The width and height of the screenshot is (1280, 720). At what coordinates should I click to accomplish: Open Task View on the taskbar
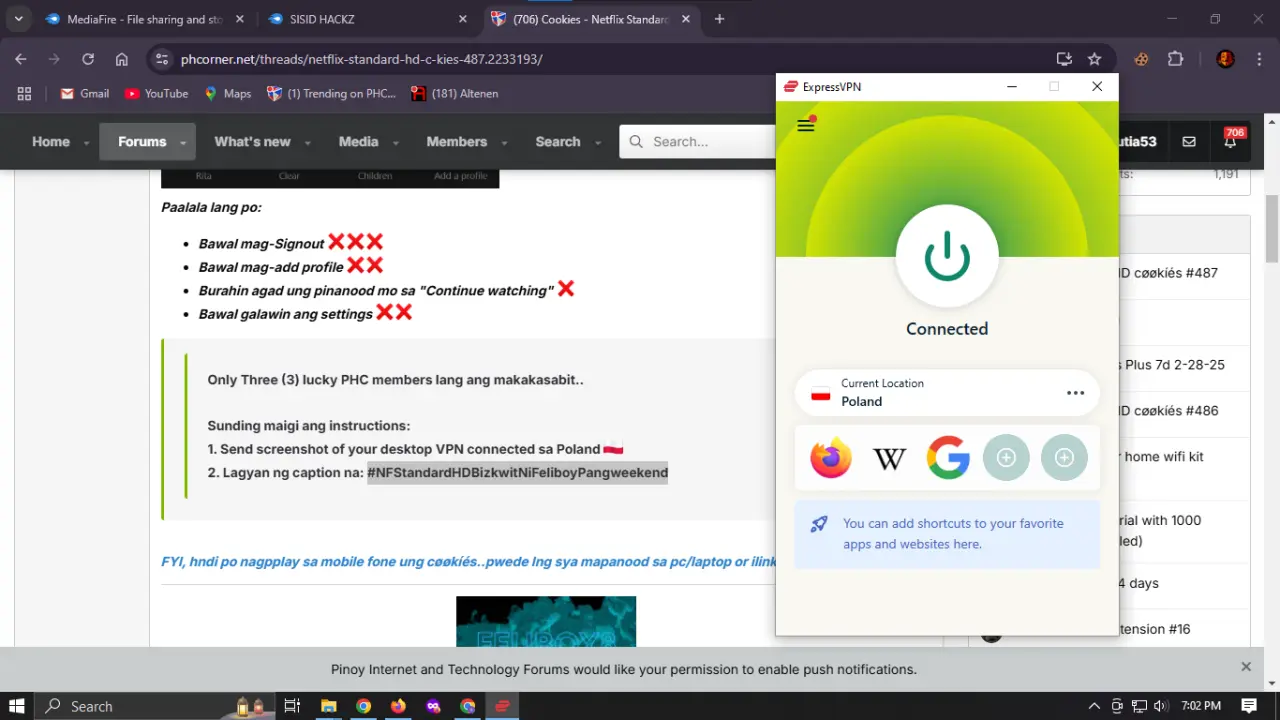click(292, 706)
